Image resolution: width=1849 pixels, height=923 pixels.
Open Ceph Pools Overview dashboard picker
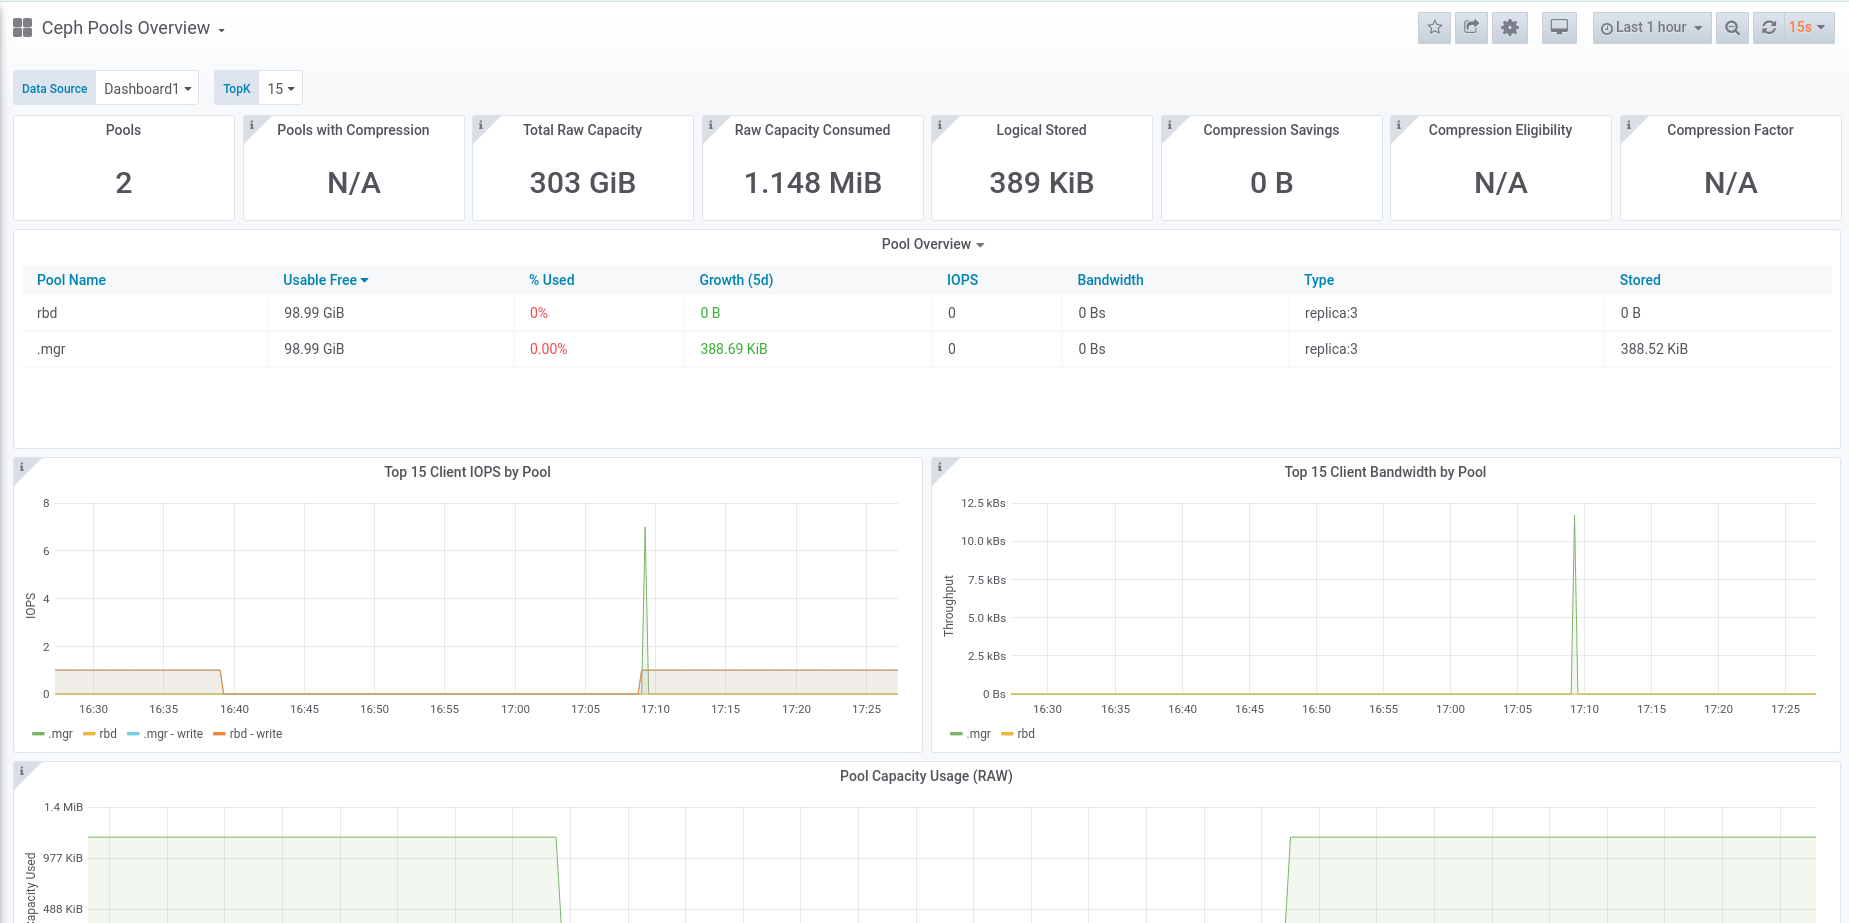(133, 28)
